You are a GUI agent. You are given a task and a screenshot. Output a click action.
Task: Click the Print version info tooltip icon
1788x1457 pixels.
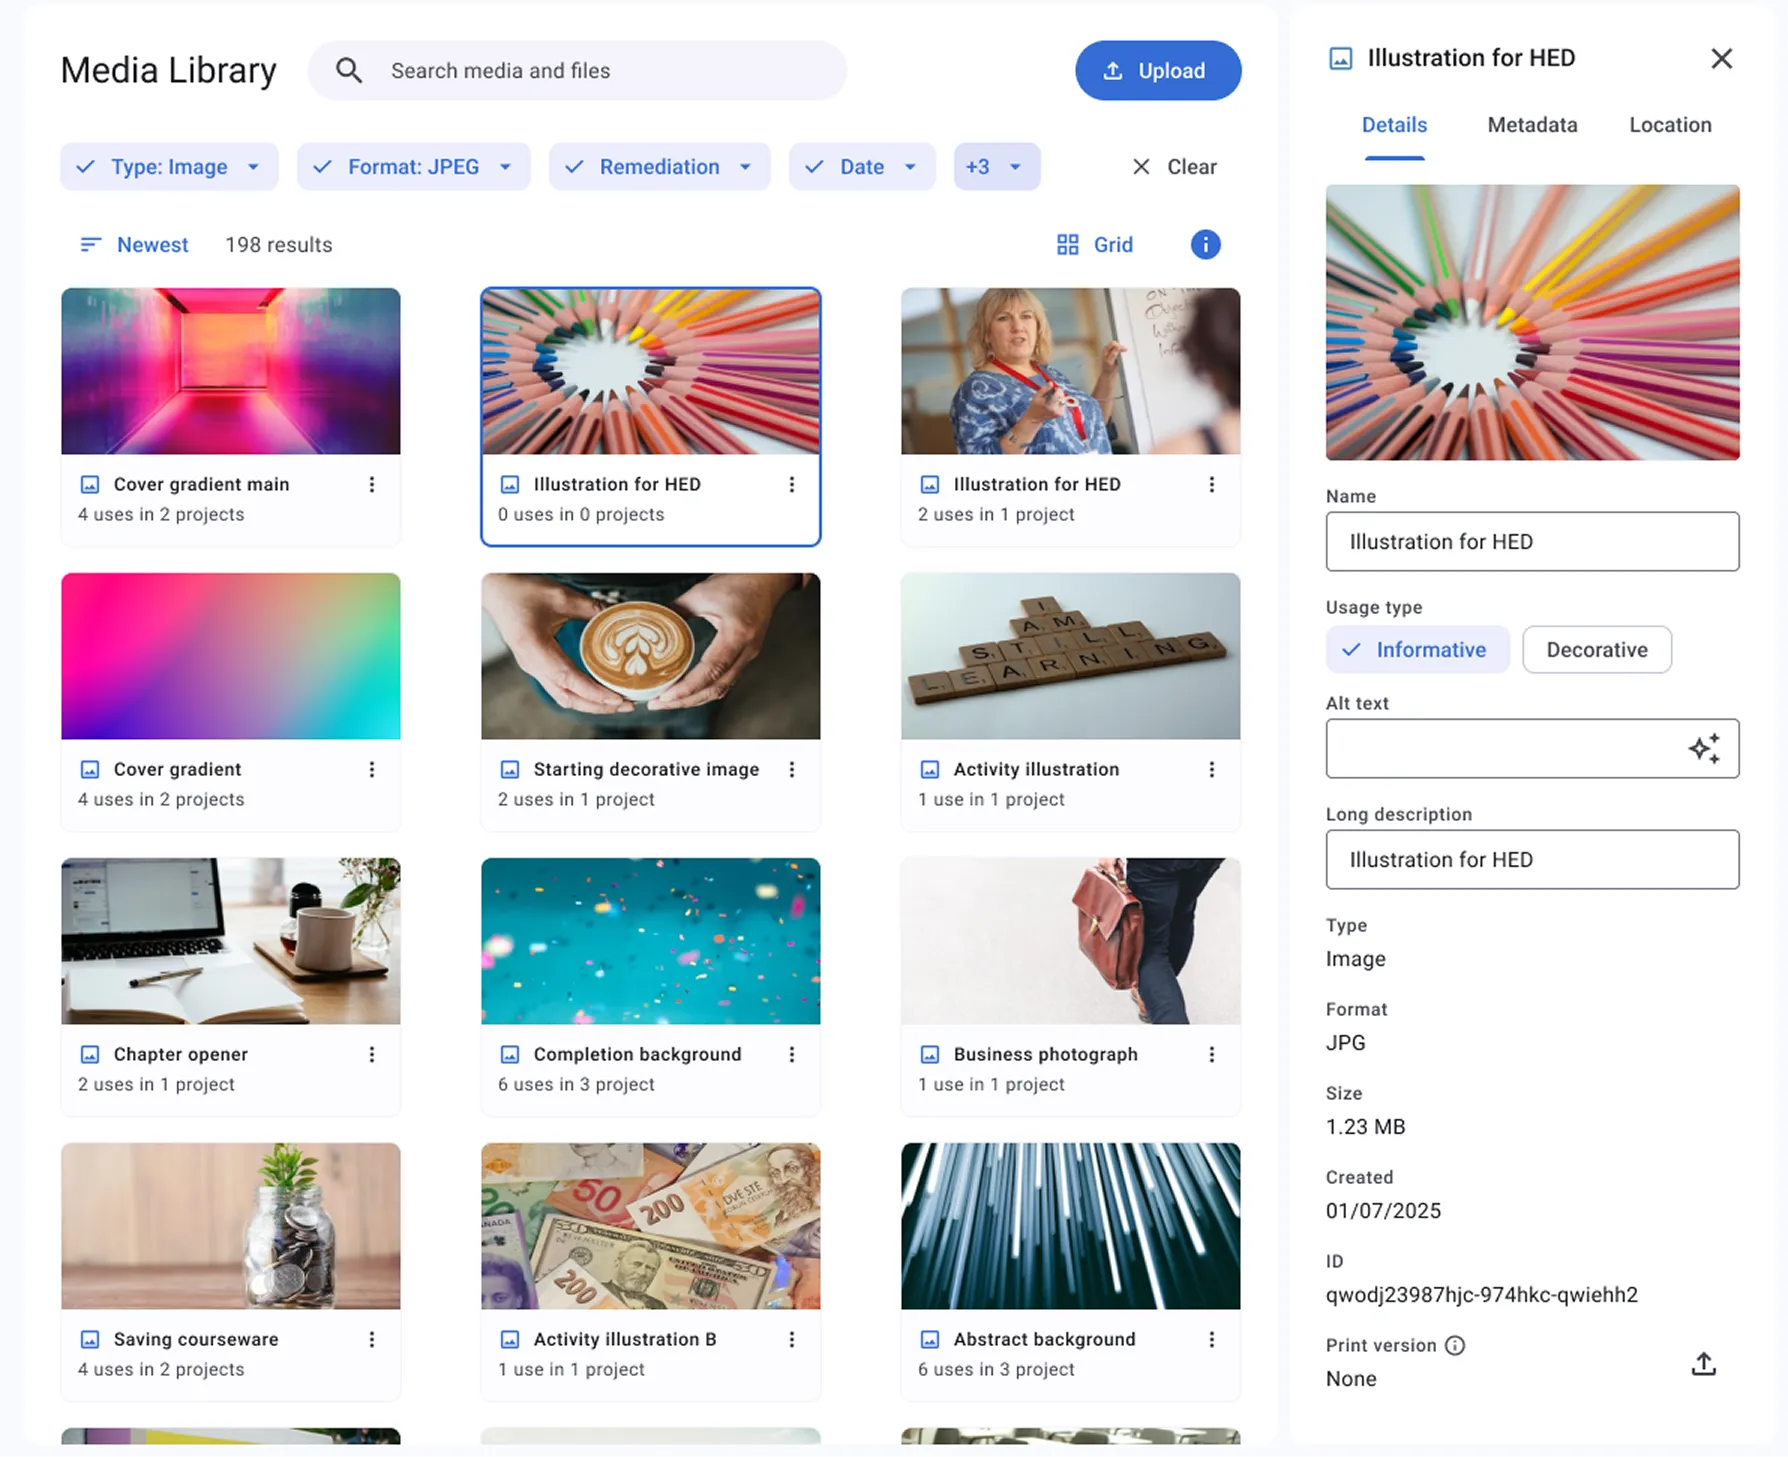click(x=1455, y=1346)
